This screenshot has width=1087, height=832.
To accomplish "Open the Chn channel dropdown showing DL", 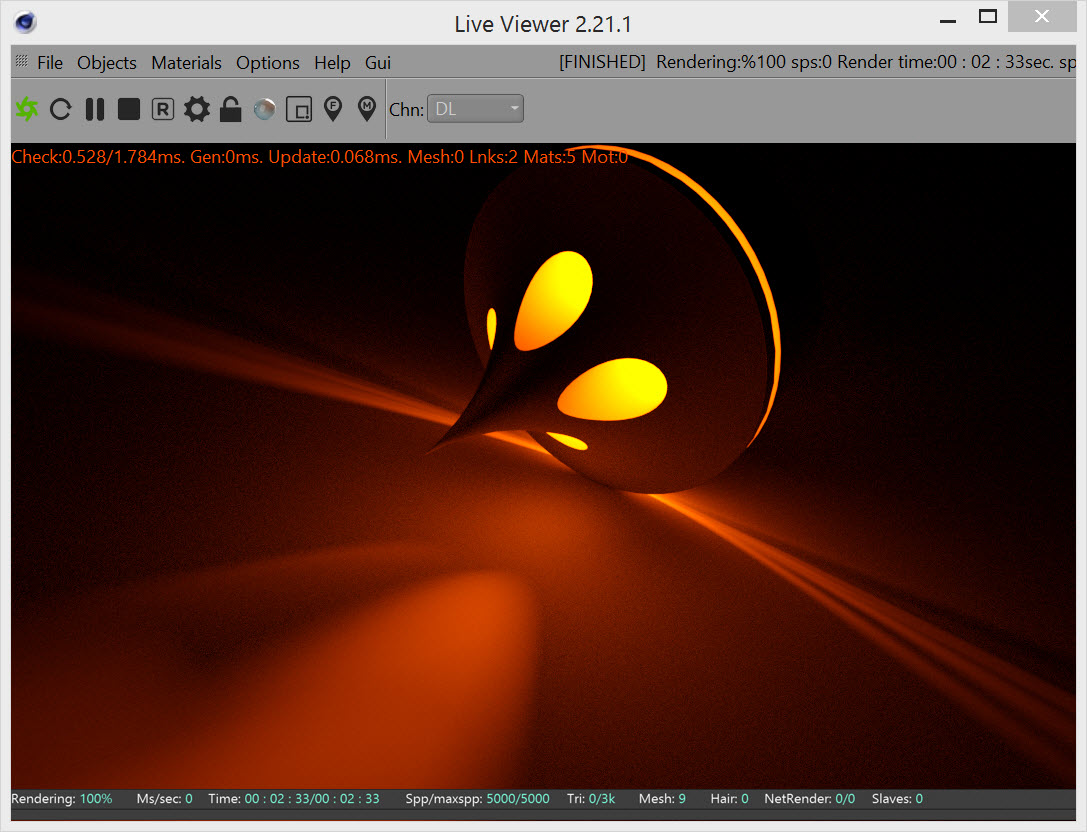I will pyautogui.click(x=476, y=109).
